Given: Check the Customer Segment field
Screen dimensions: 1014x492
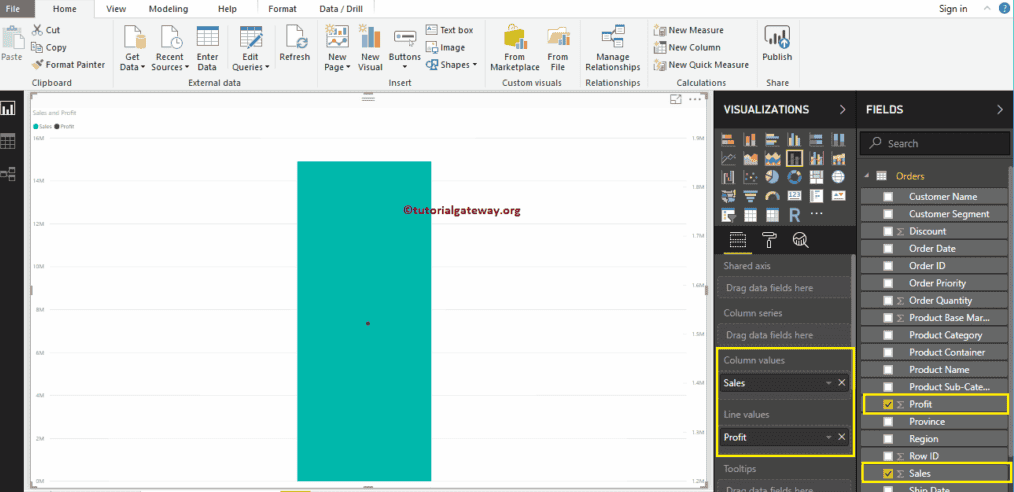Looking at the screenshot, I should pyautogui.click(x=888, y=214).
